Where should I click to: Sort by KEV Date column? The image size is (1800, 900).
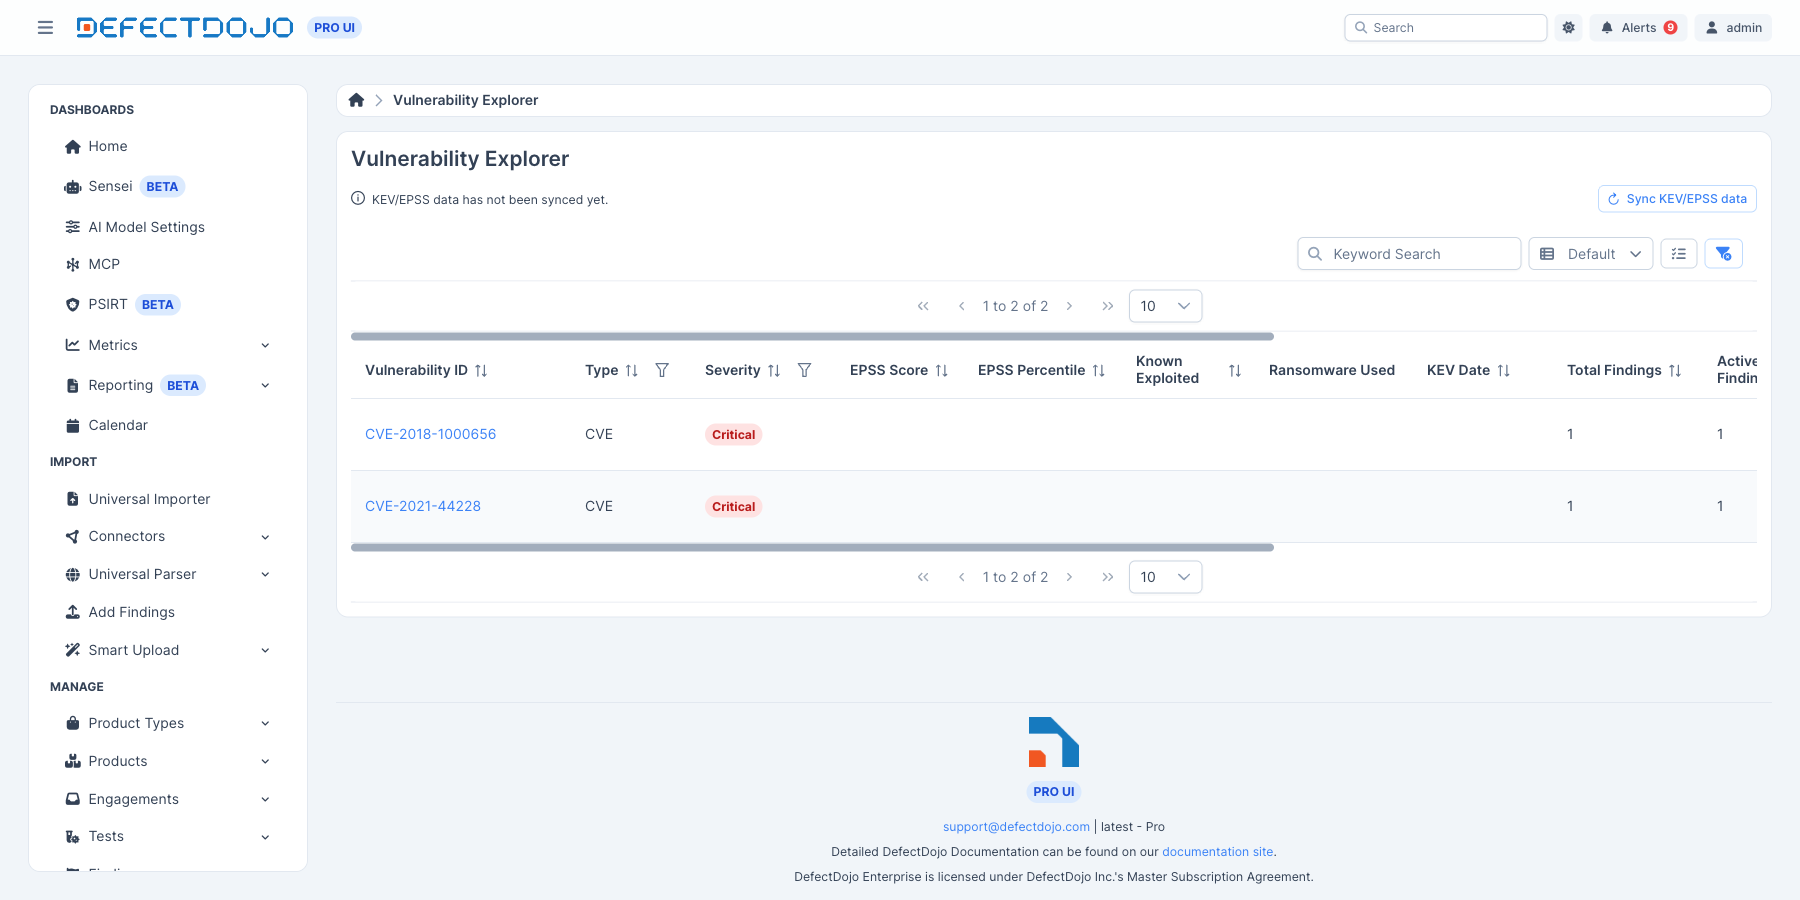point(1503,370)
